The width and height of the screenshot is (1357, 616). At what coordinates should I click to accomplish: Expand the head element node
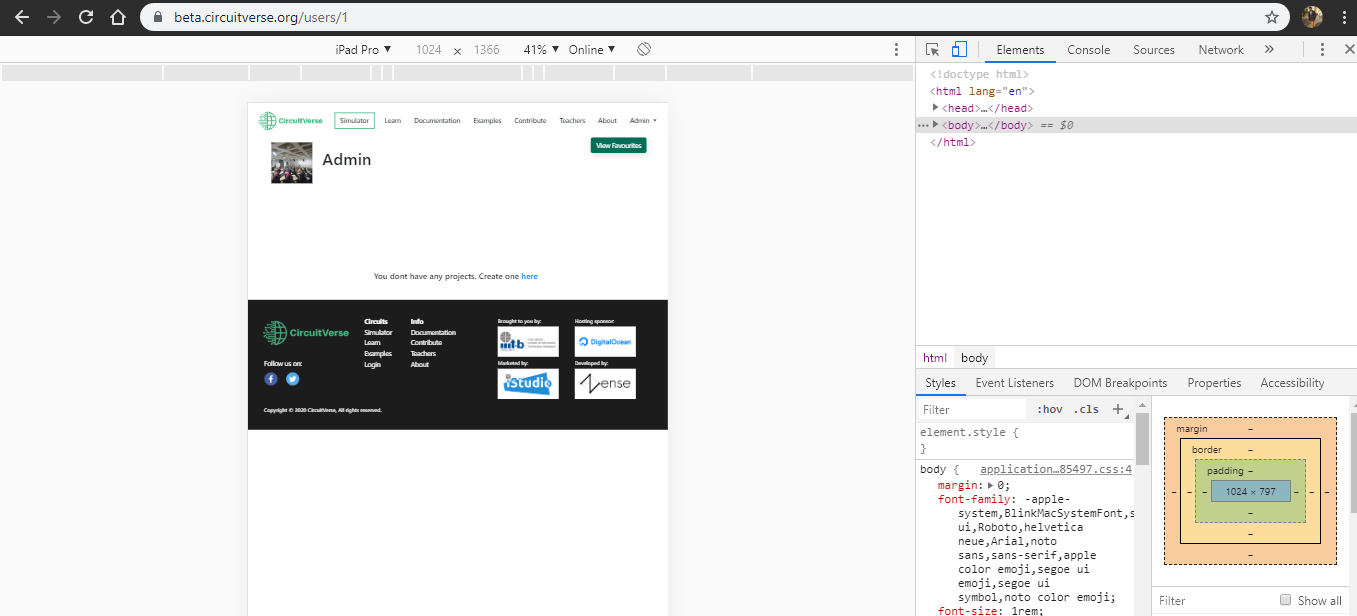tap(935, 108)
